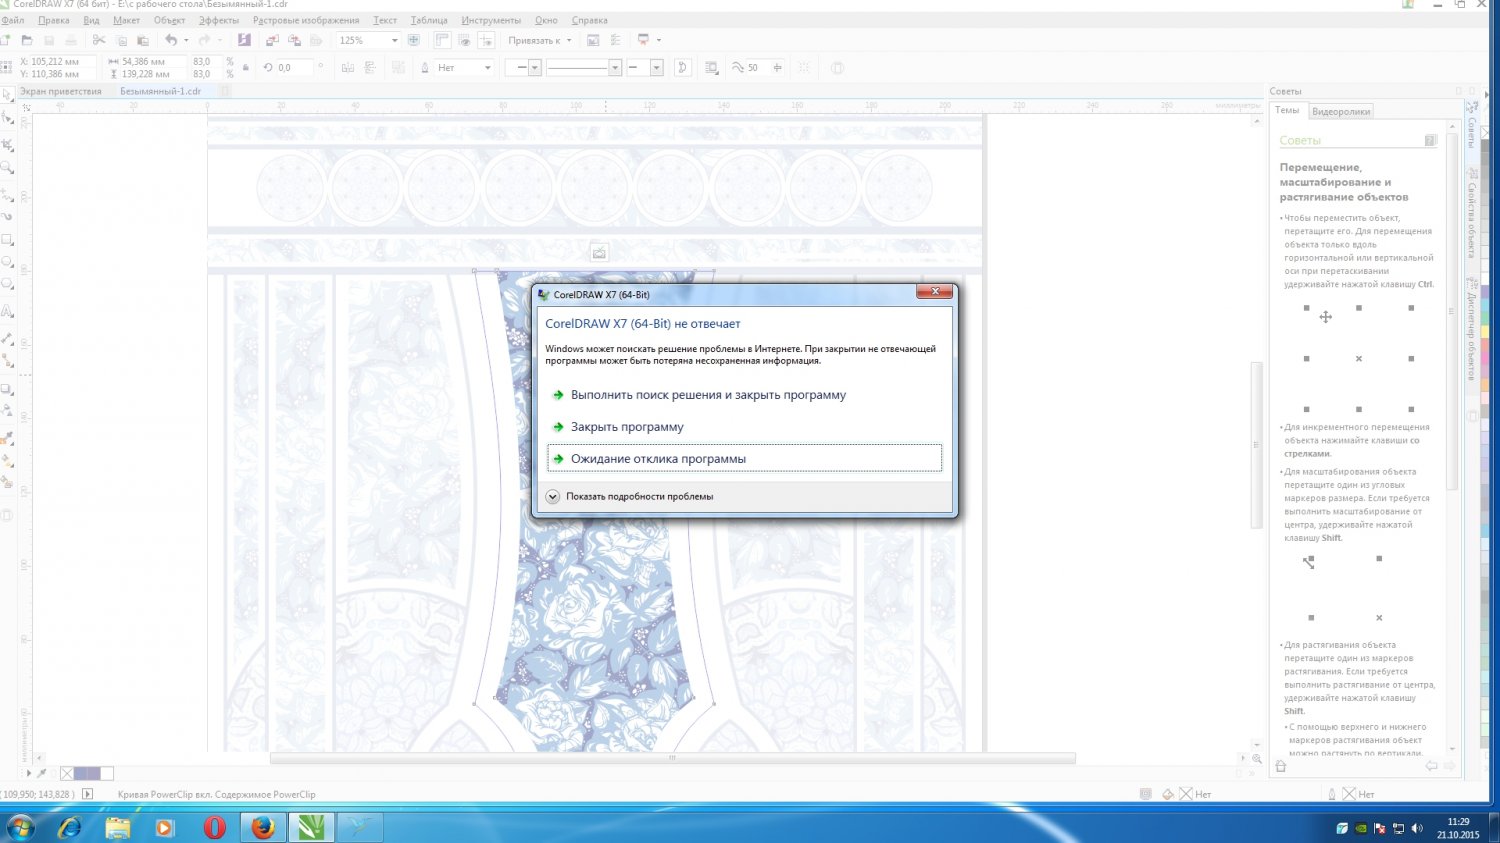Click the Search content purple icon

click(244, 40)
